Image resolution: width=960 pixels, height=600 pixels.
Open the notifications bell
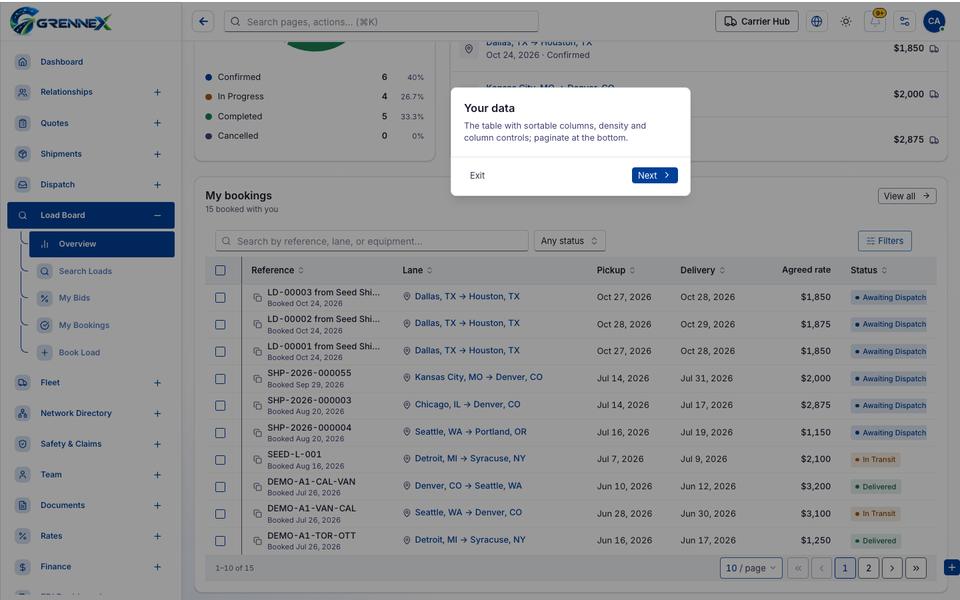coord(875,21)
